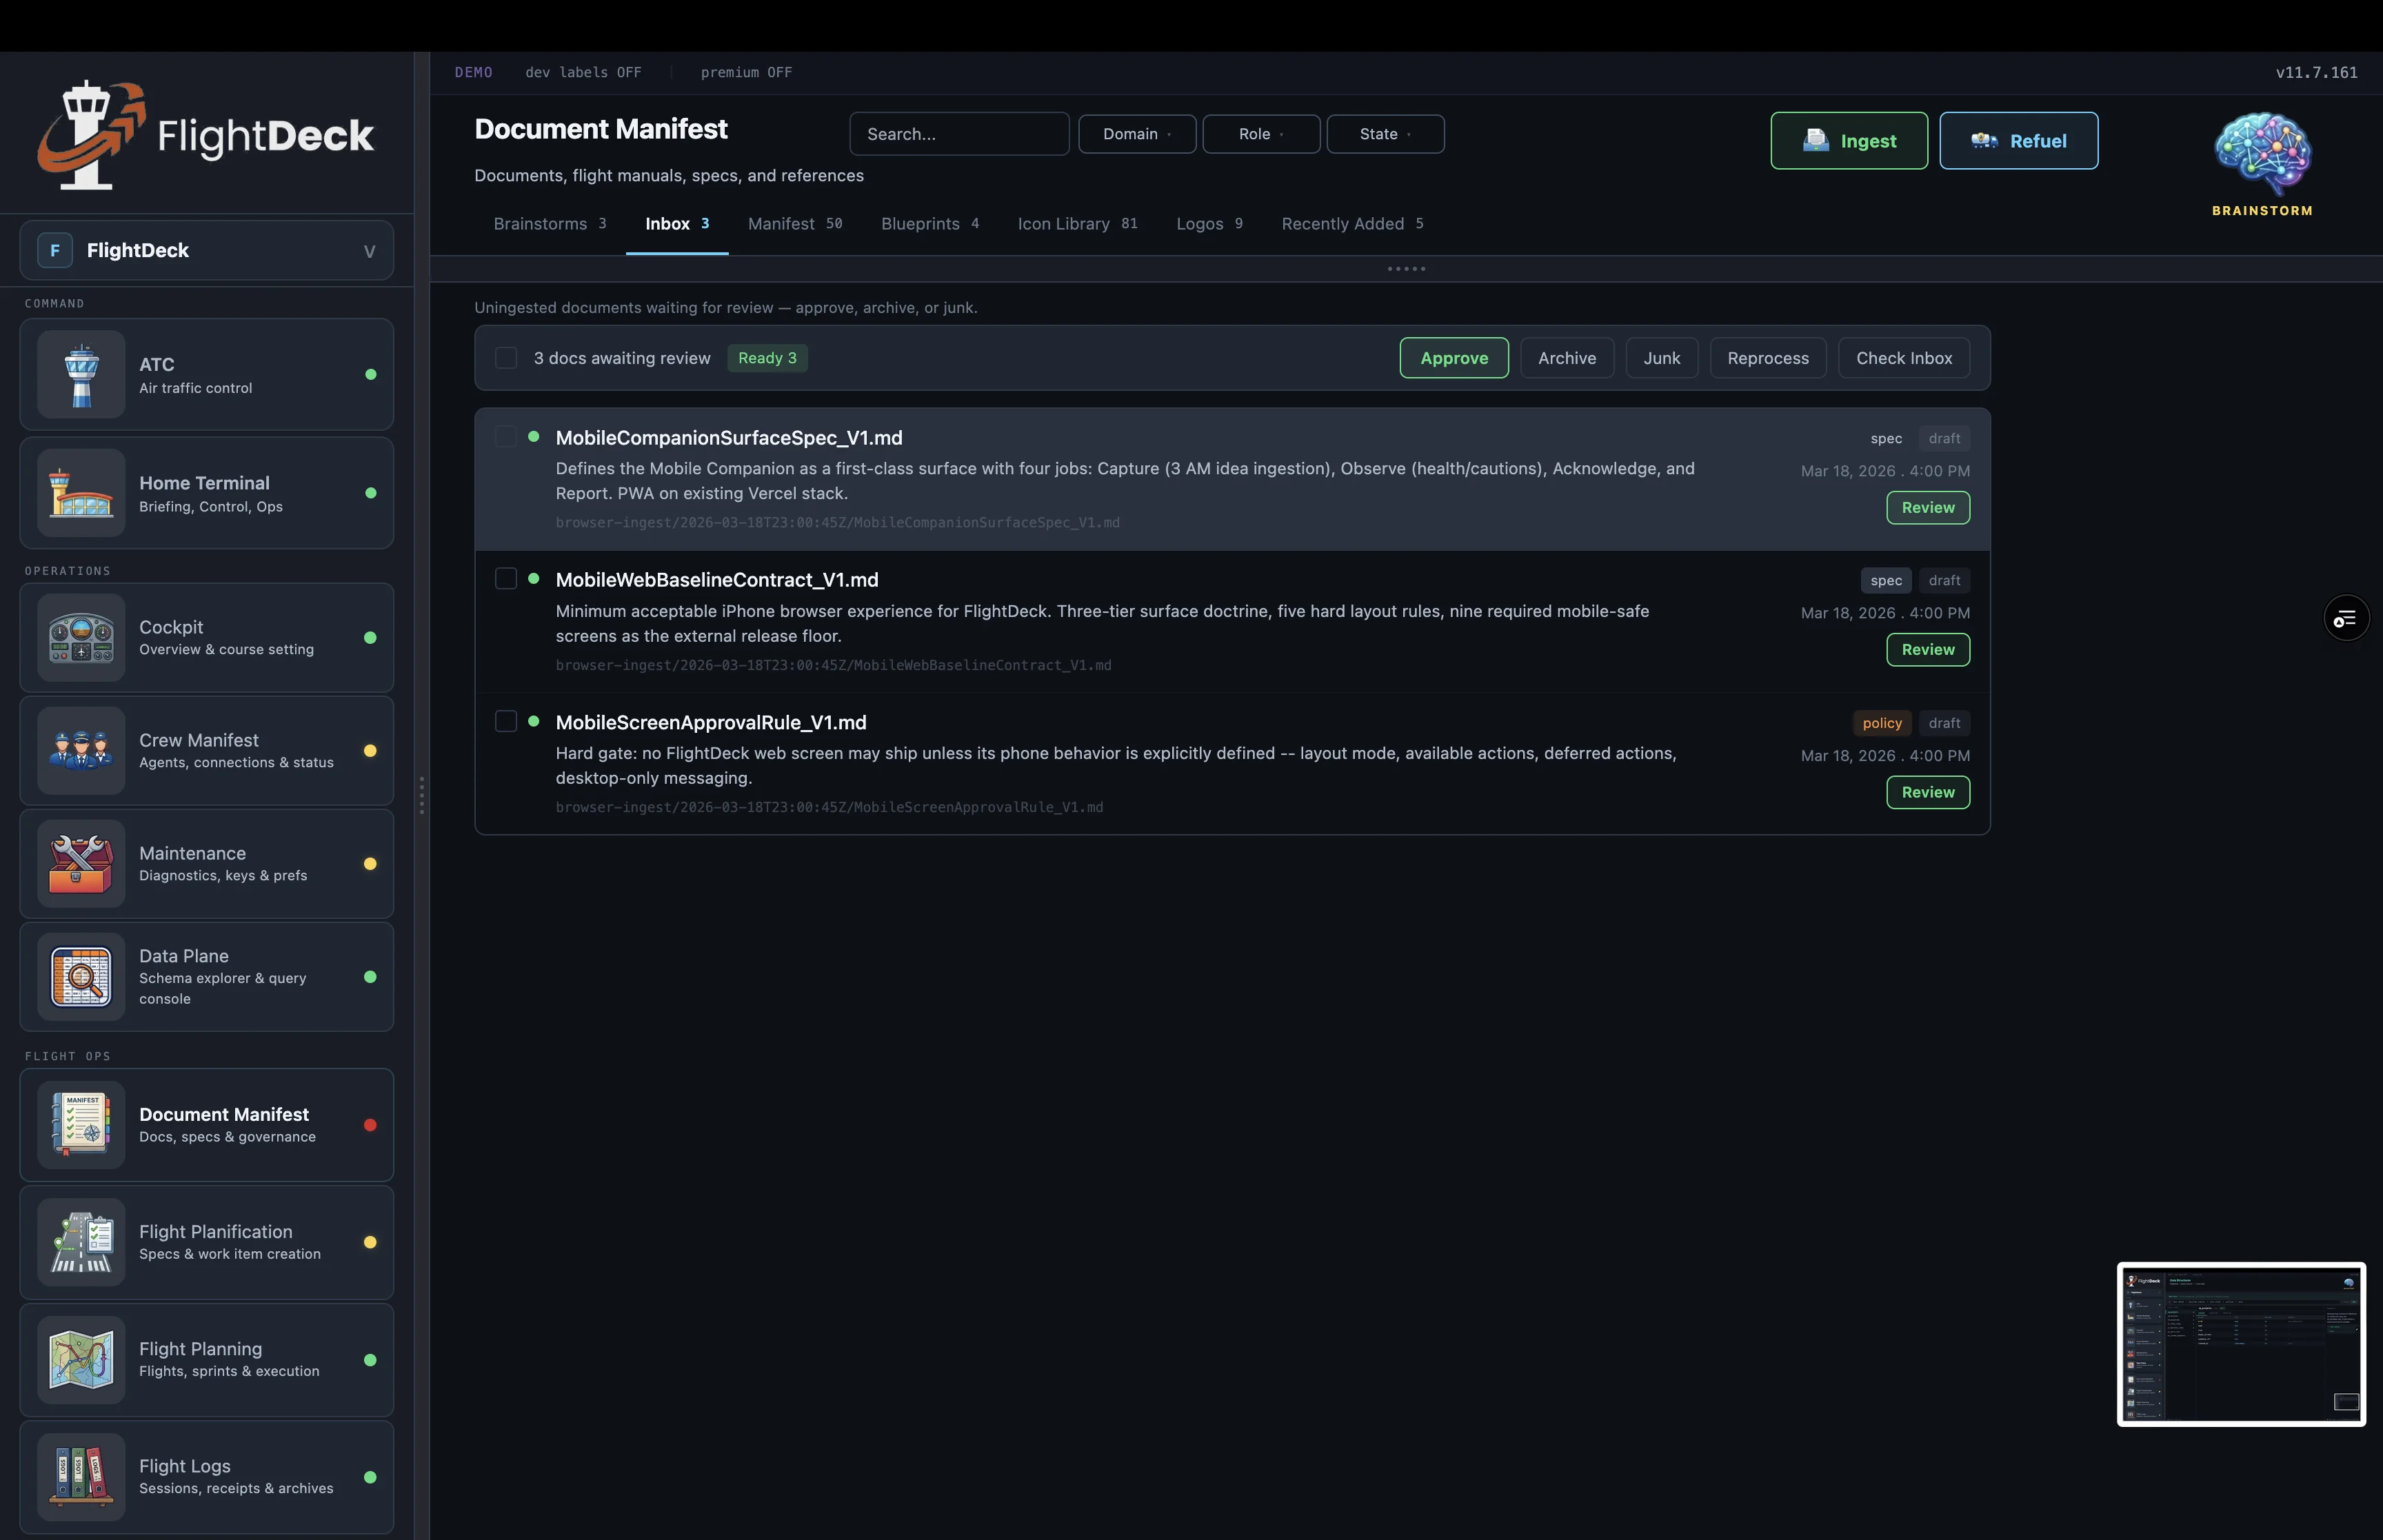Image resolution: width=2383 pixels, height=1540 pixels.
Task: Check the select-all docs checkbox
Action: 506,358
